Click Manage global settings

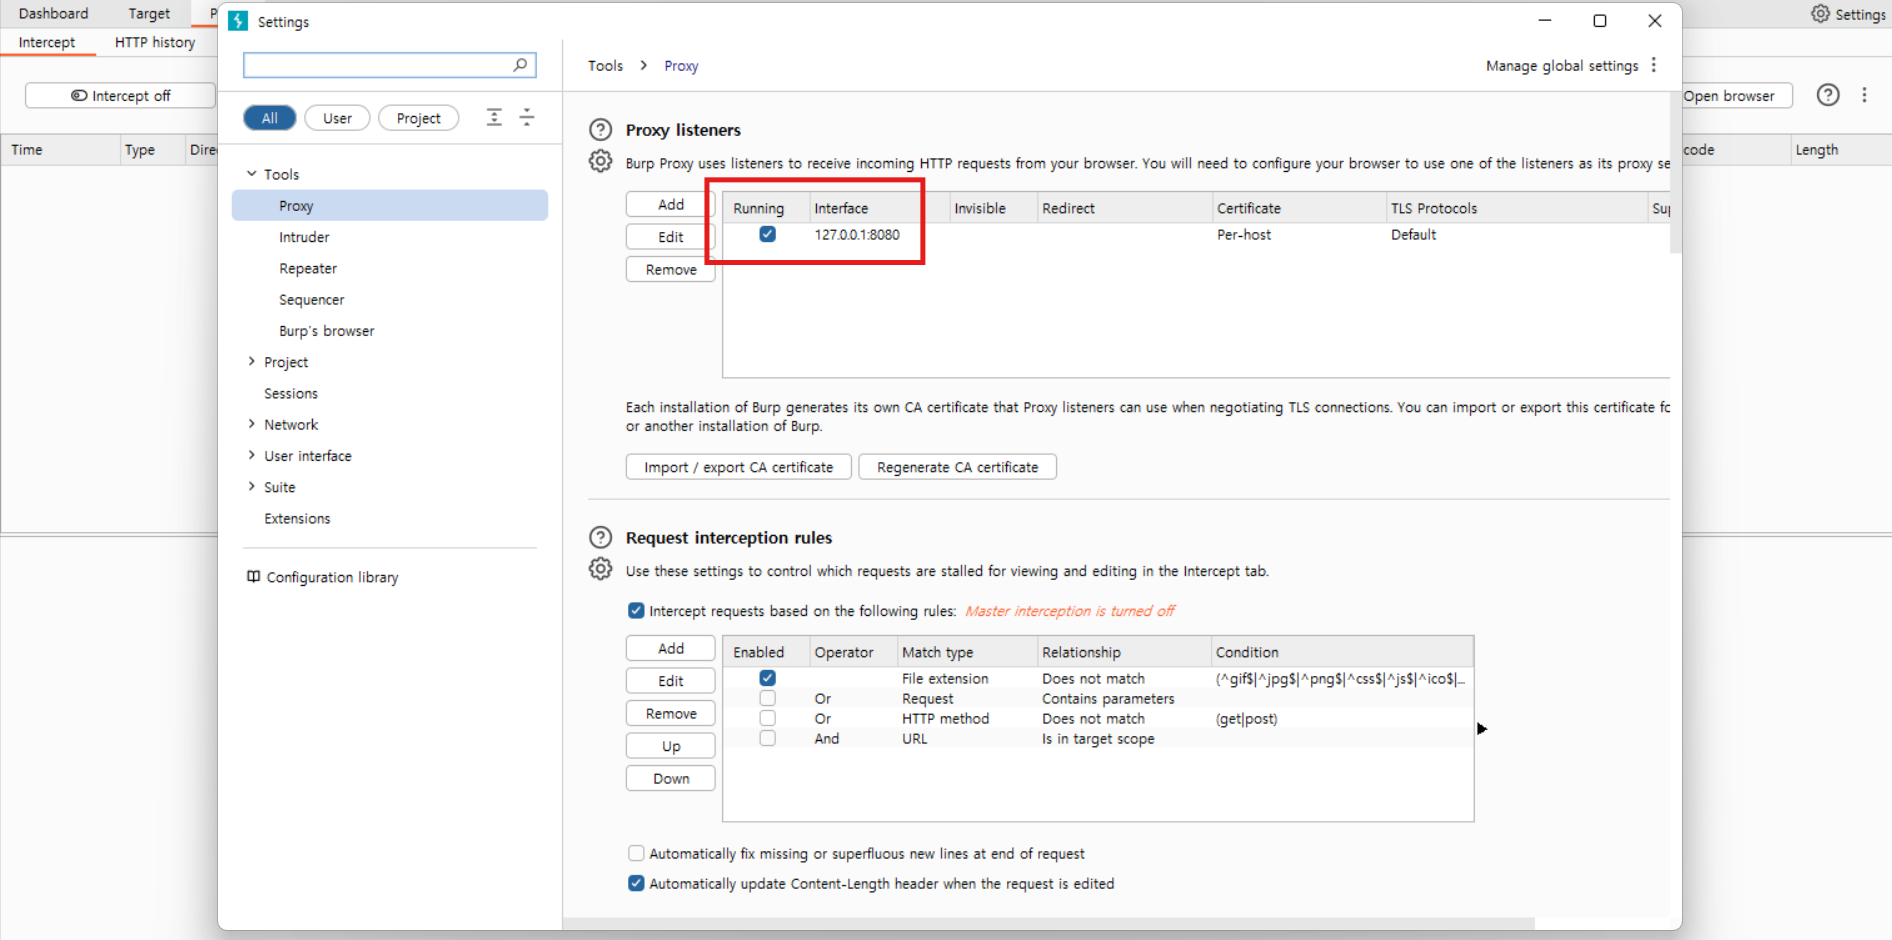[1562, 66]
